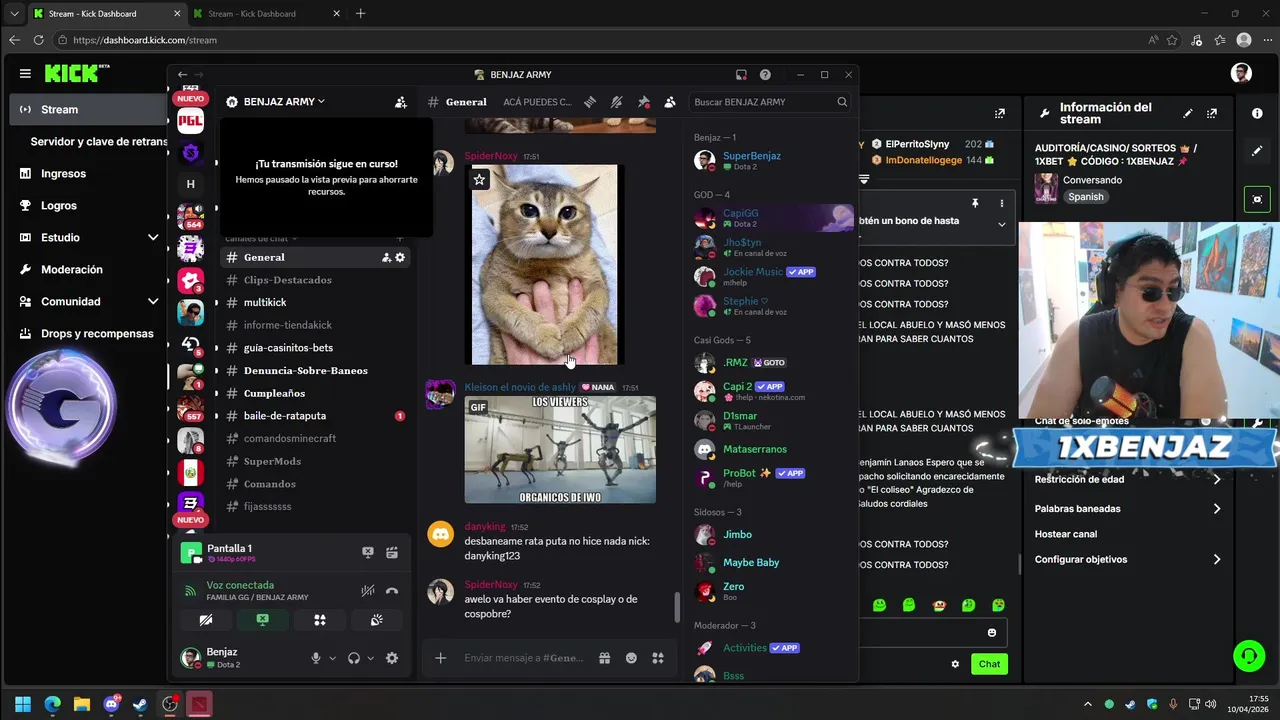Open microphone input options arrow
This screenshot has height=720, width=1280.
click(333, 658)
